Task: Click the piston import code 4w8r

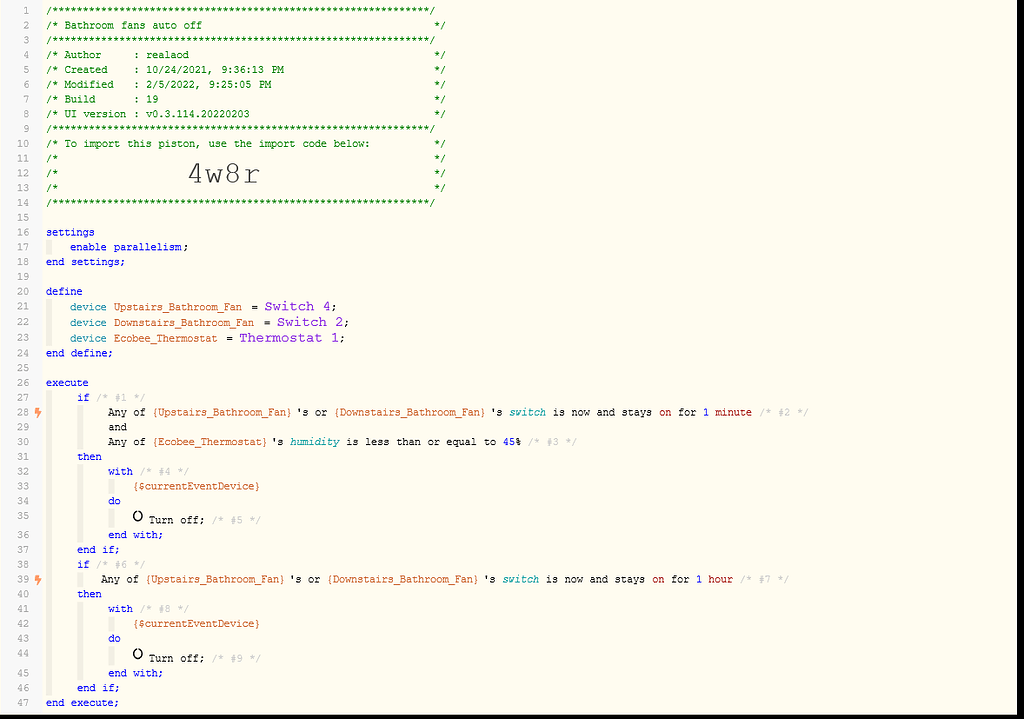Action: pos(222,173)
